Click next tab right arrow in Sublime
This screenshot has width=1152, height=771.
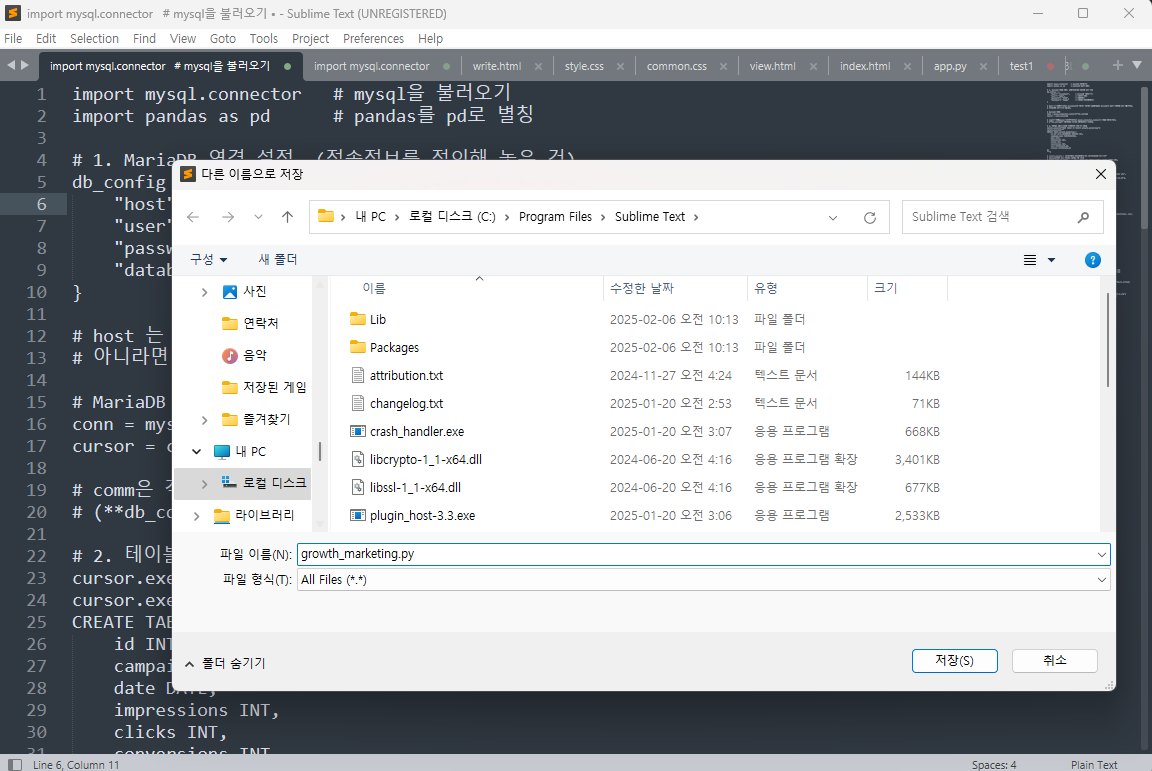(25, 65)
